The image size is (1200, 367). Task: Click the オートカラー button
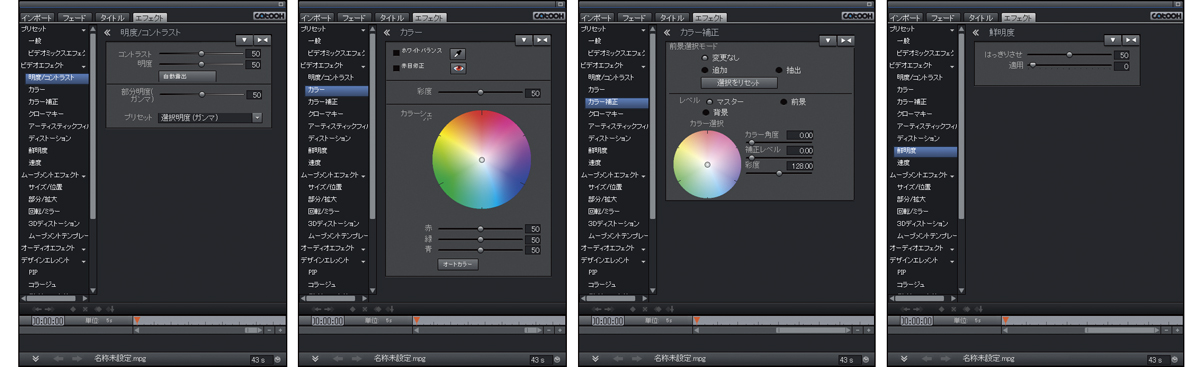[x=458, y=265]
